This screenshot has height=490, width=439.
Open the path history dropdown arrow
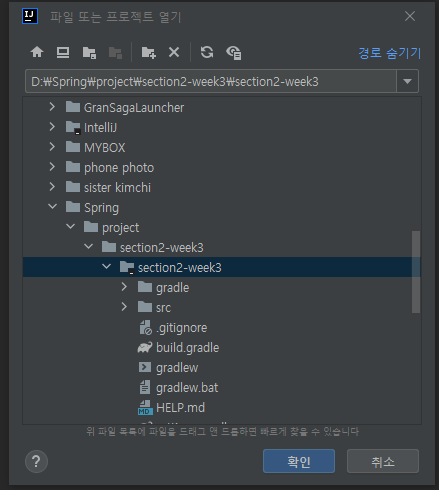coord(407,81)
